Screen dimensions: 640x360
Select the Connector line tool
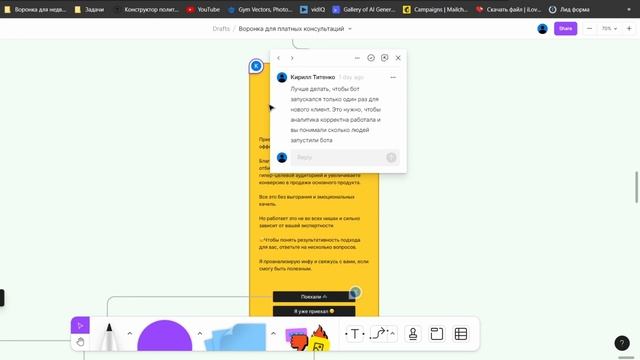coord(378,334)
